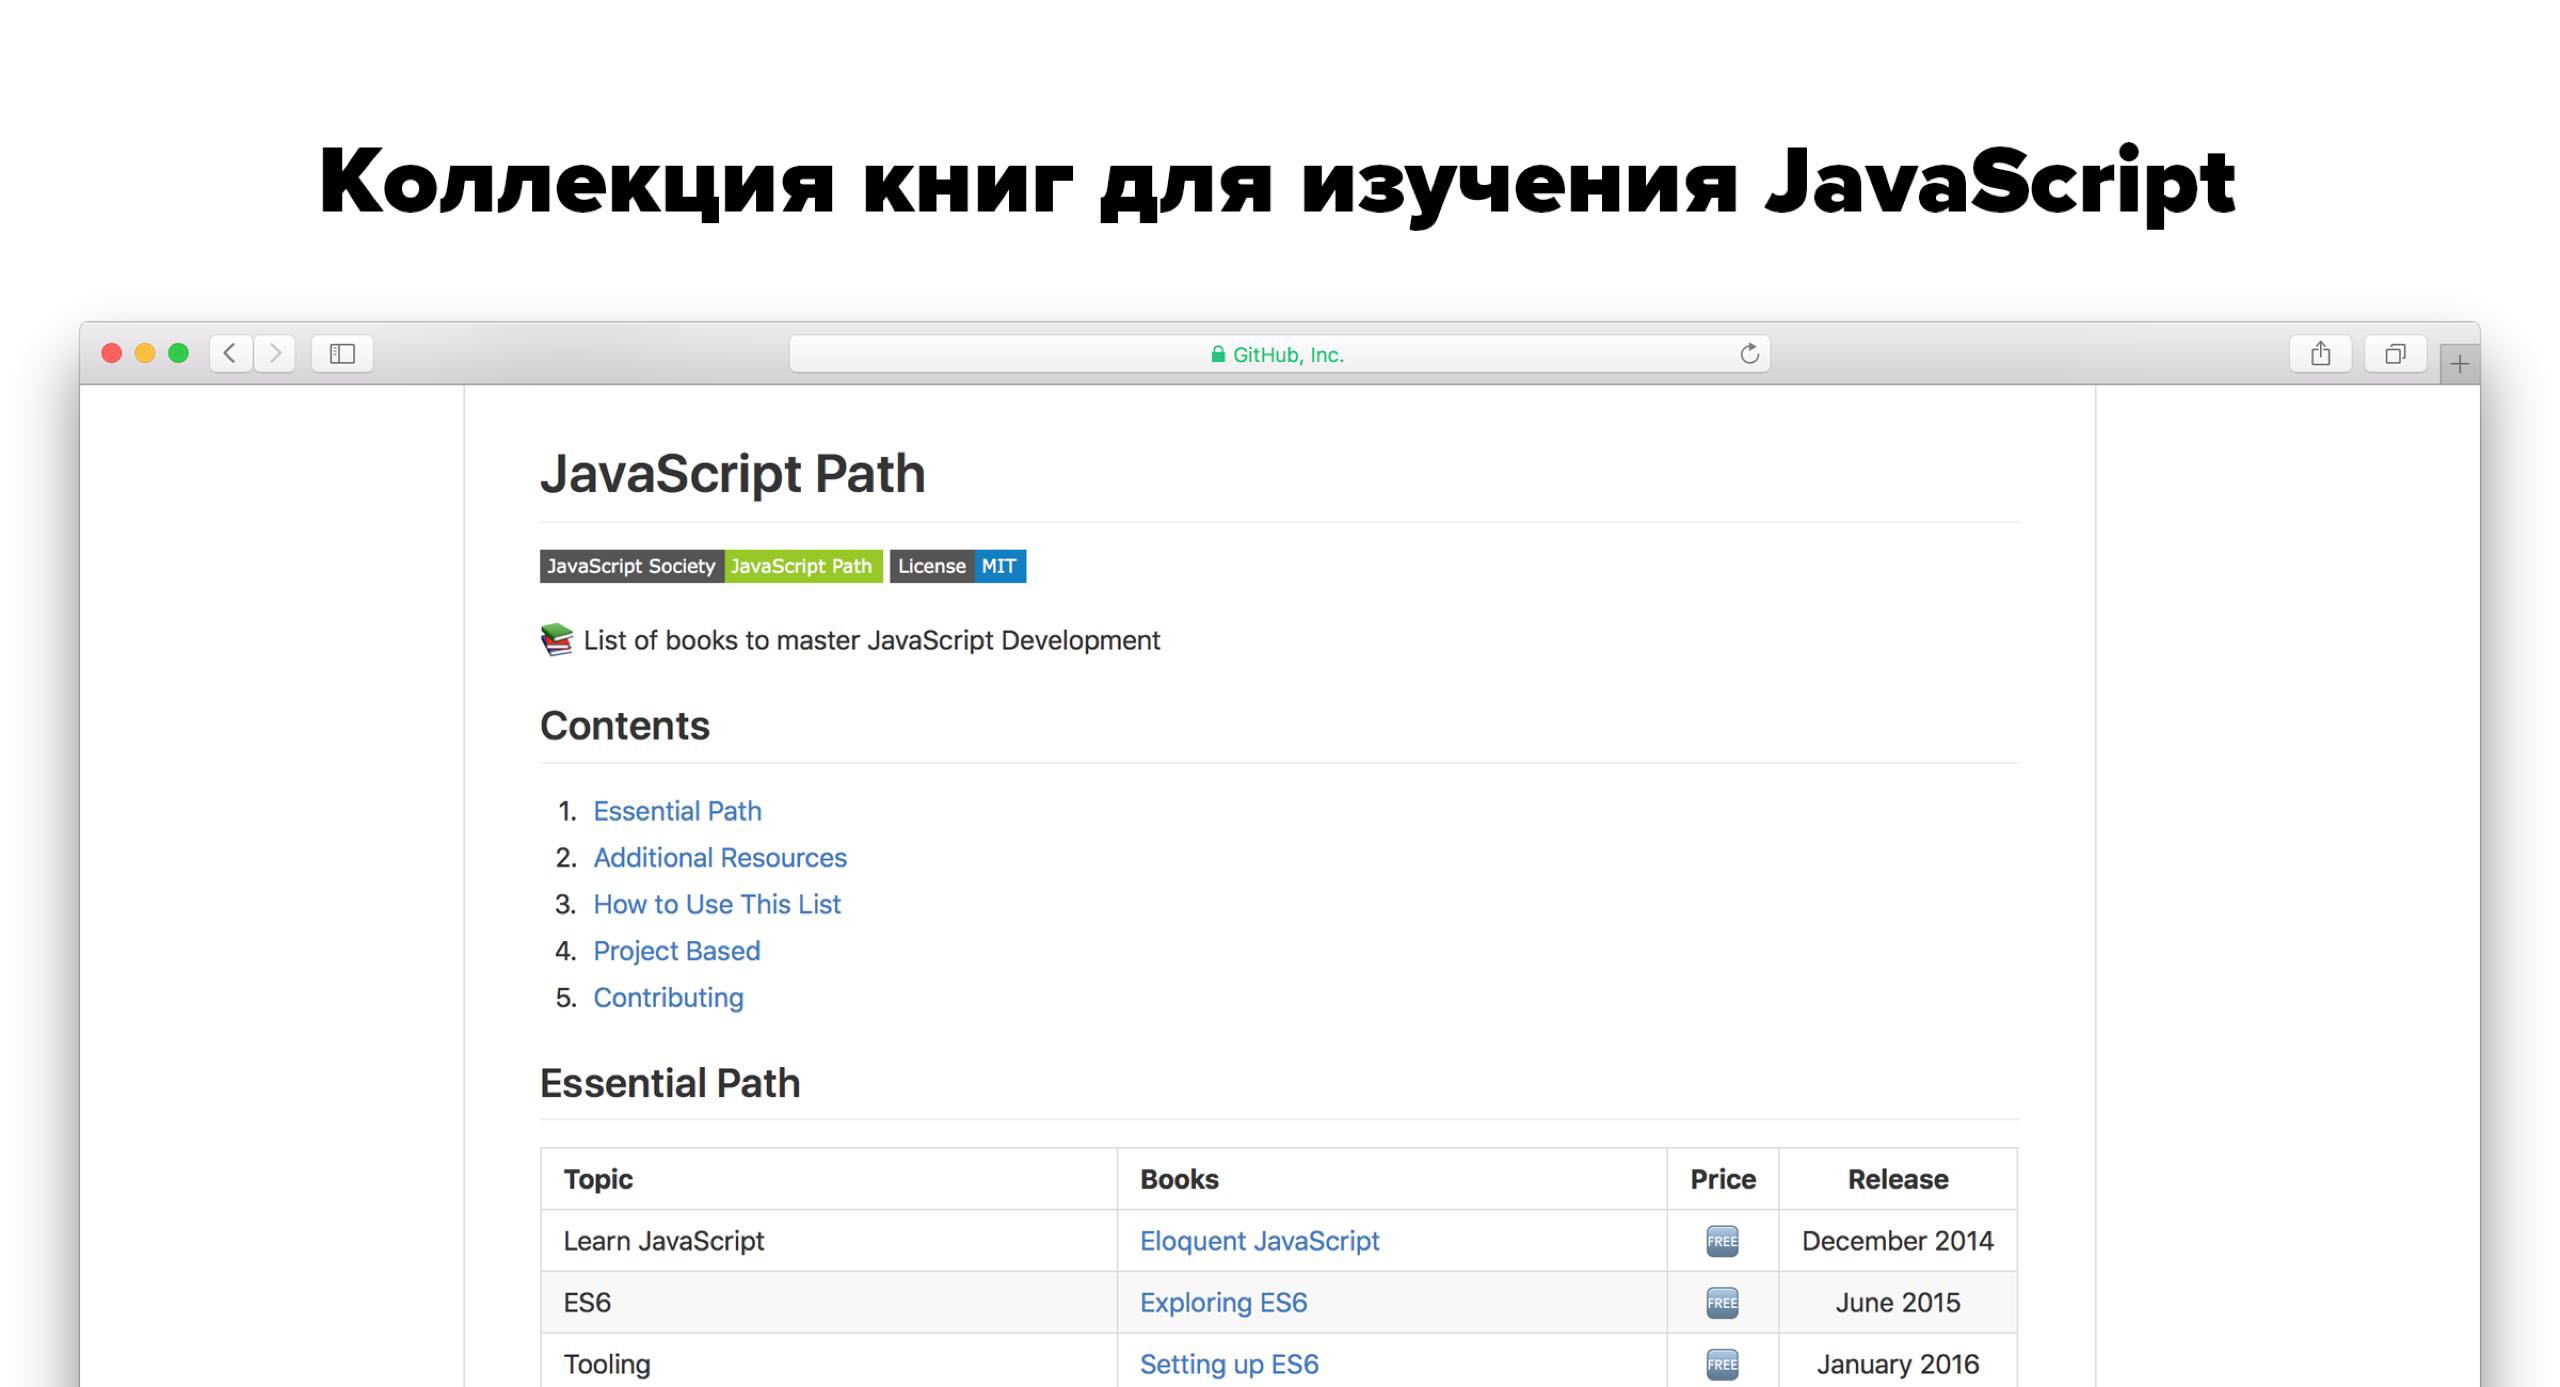The width and height of the screenshot is (2560, 1387).
Task: Click the Contents section heading
Action: pos(625,726)
